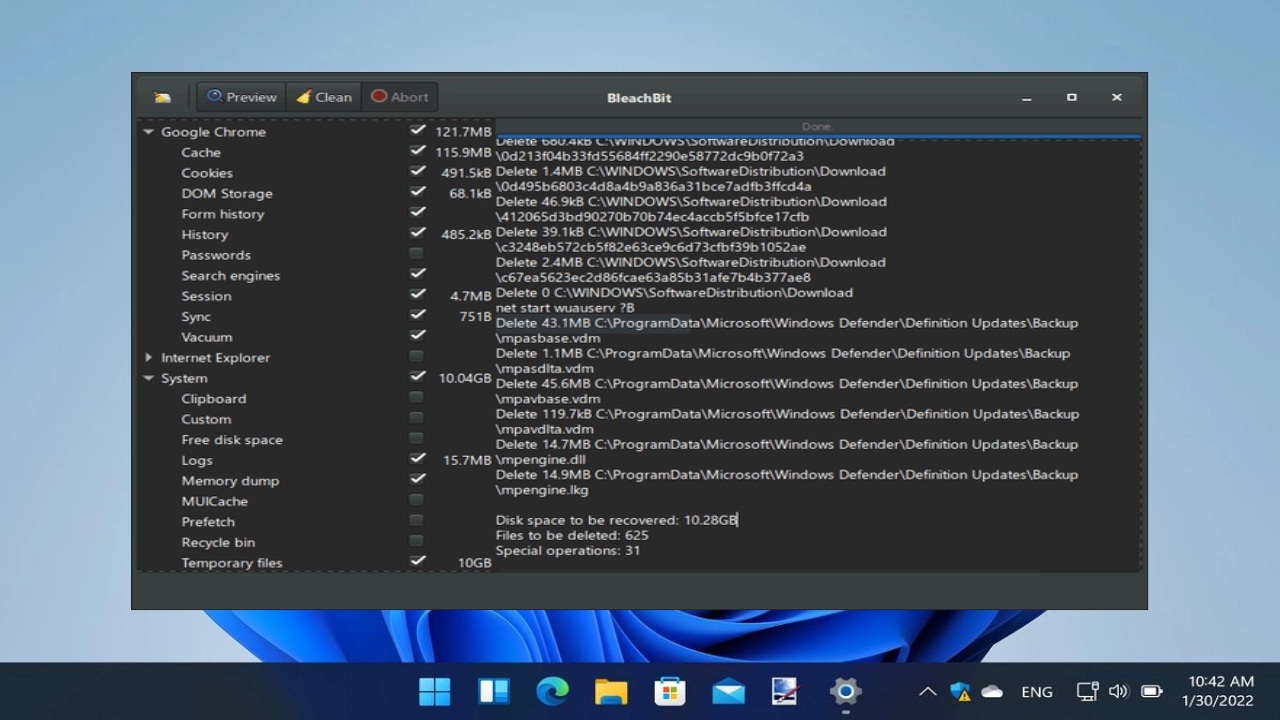The image size is (1280, 720).
Task: Select the Search engines item
Action: coord(231,275)
